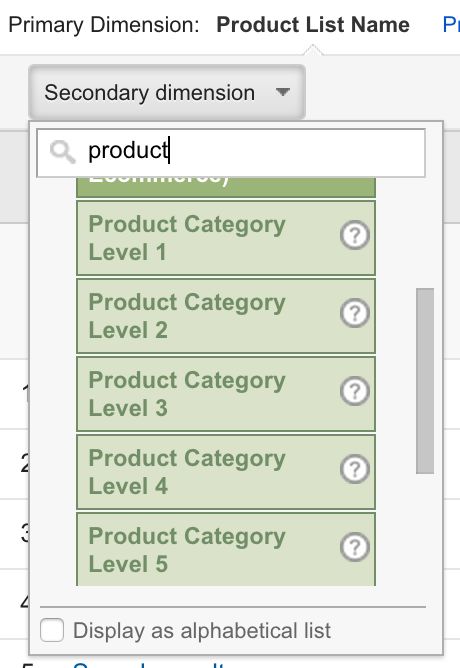Select Product Category Level 1 dimension
This screenshot has height=668, width=460.
click(226, 238)
